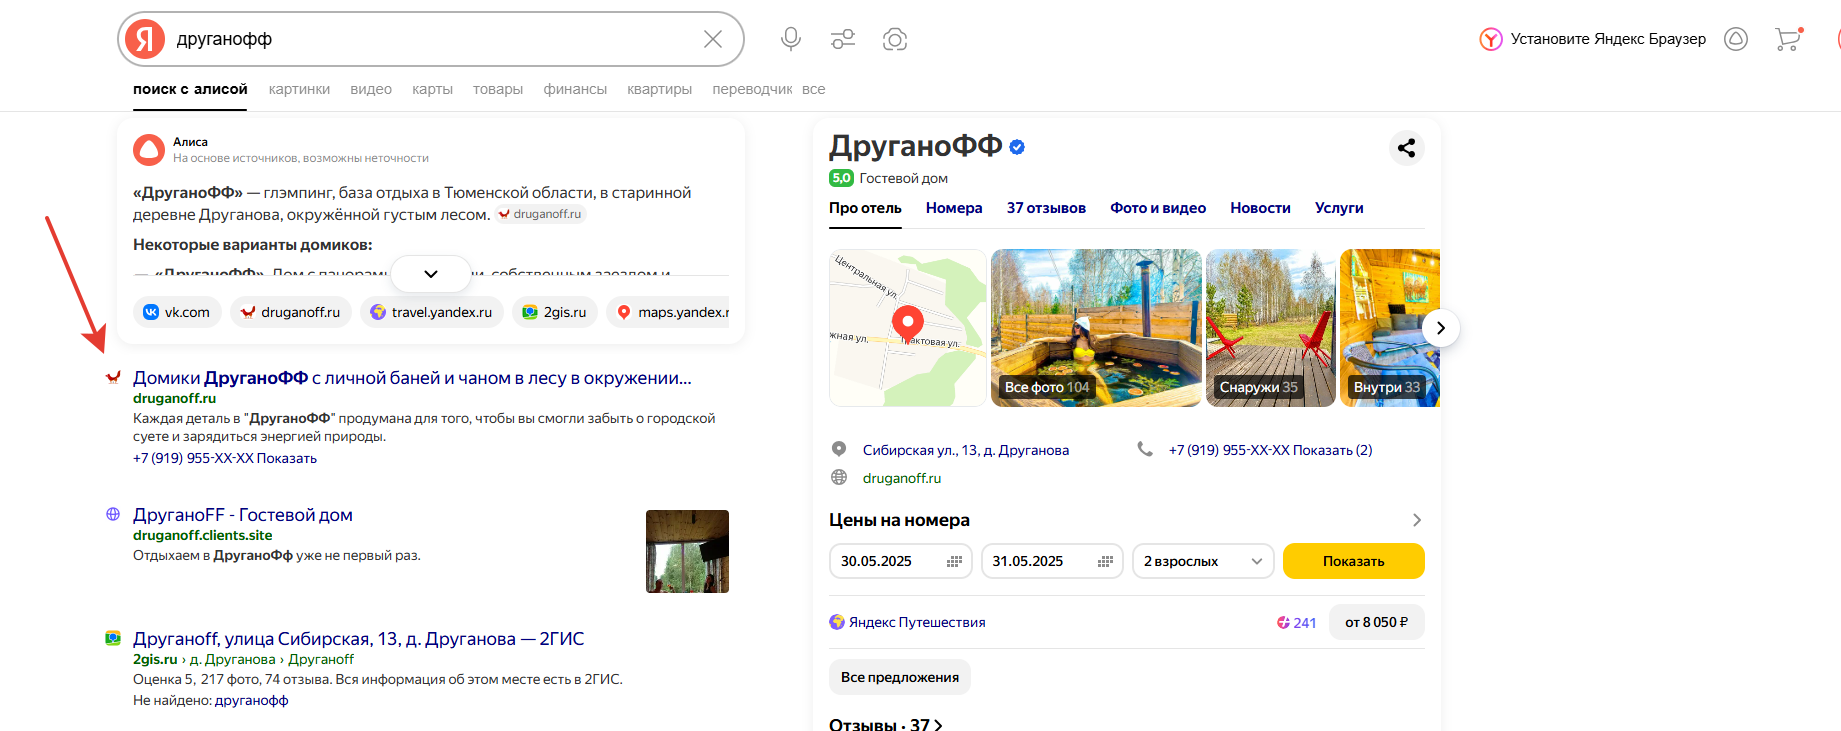Click the travel.yandex.ru source chip
The width and height of the screenshot is (1841, 731).
pyautogui.click(x=432, y=312)
